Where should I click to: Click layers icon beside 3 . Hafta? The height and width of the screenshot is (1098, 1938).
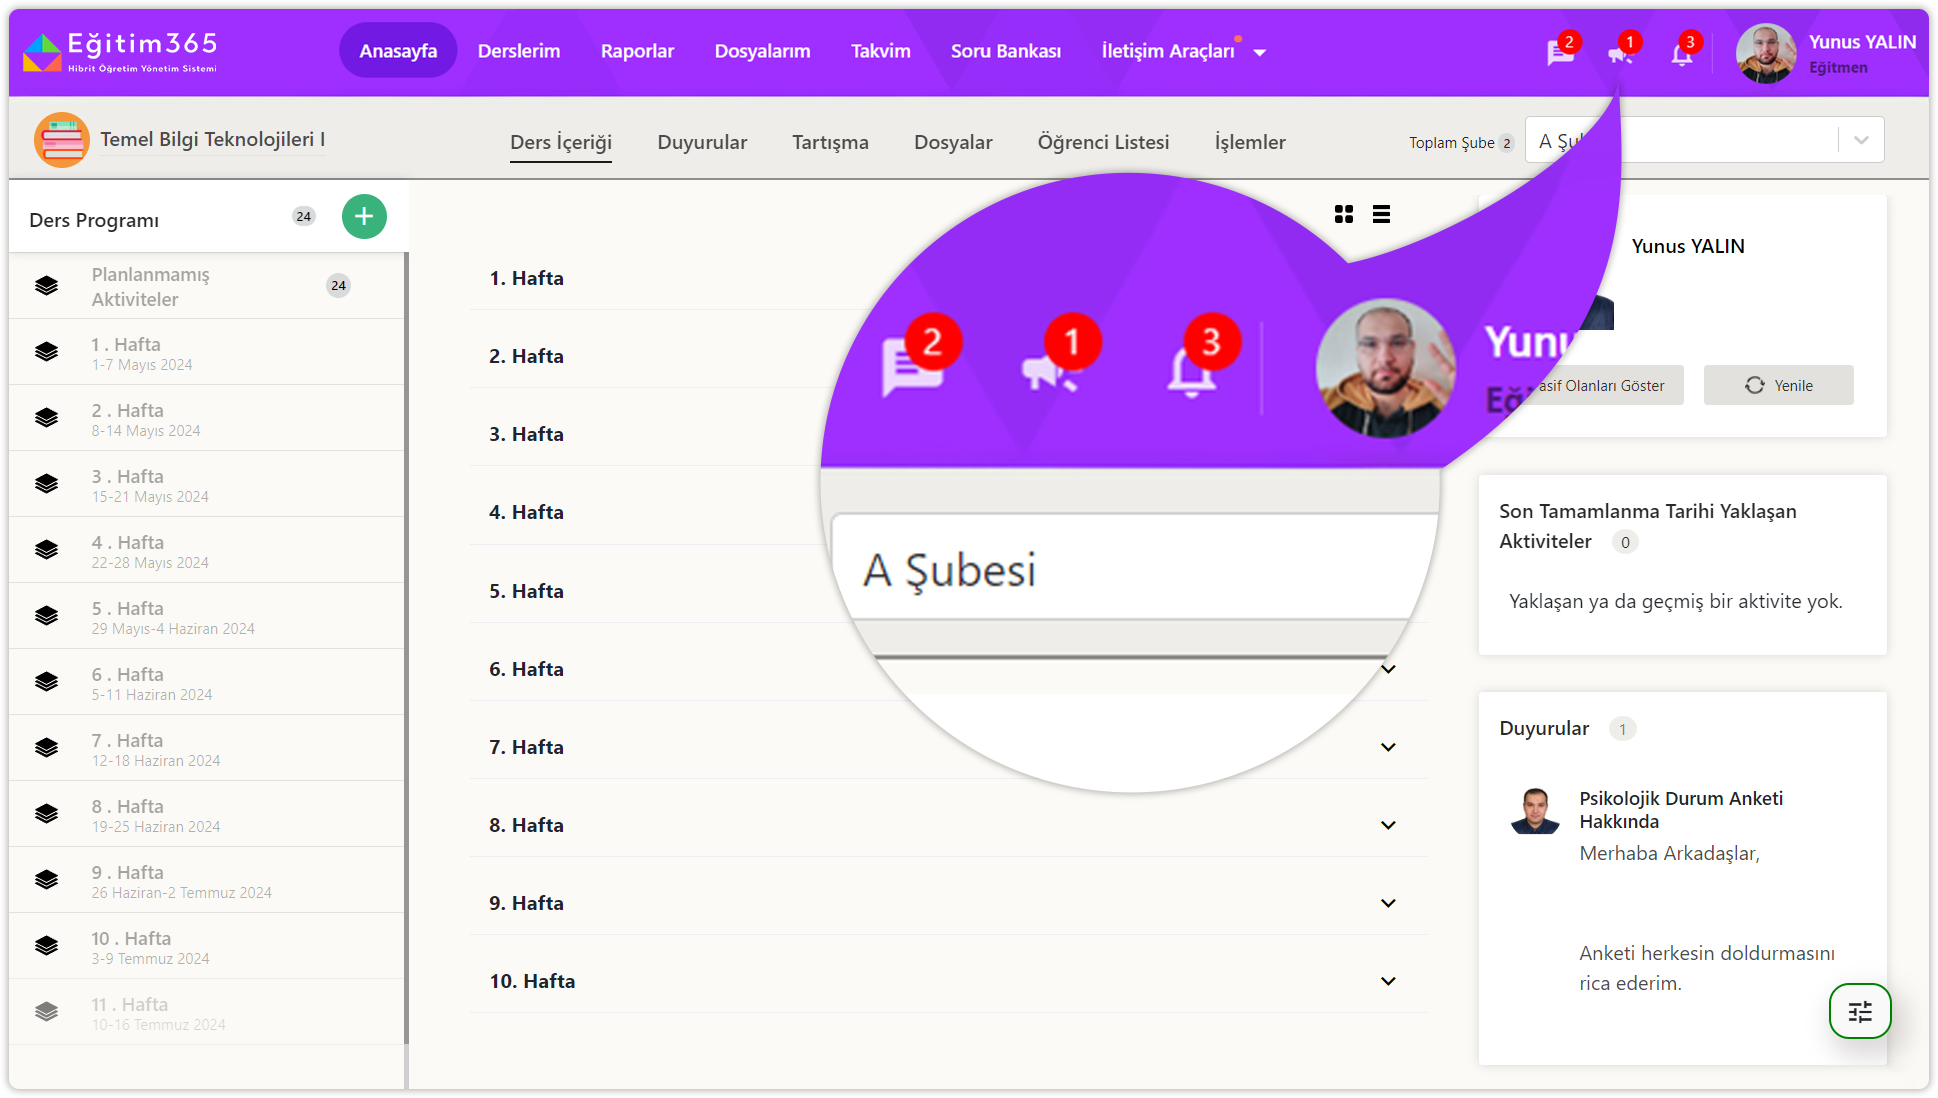coord(46,484)
